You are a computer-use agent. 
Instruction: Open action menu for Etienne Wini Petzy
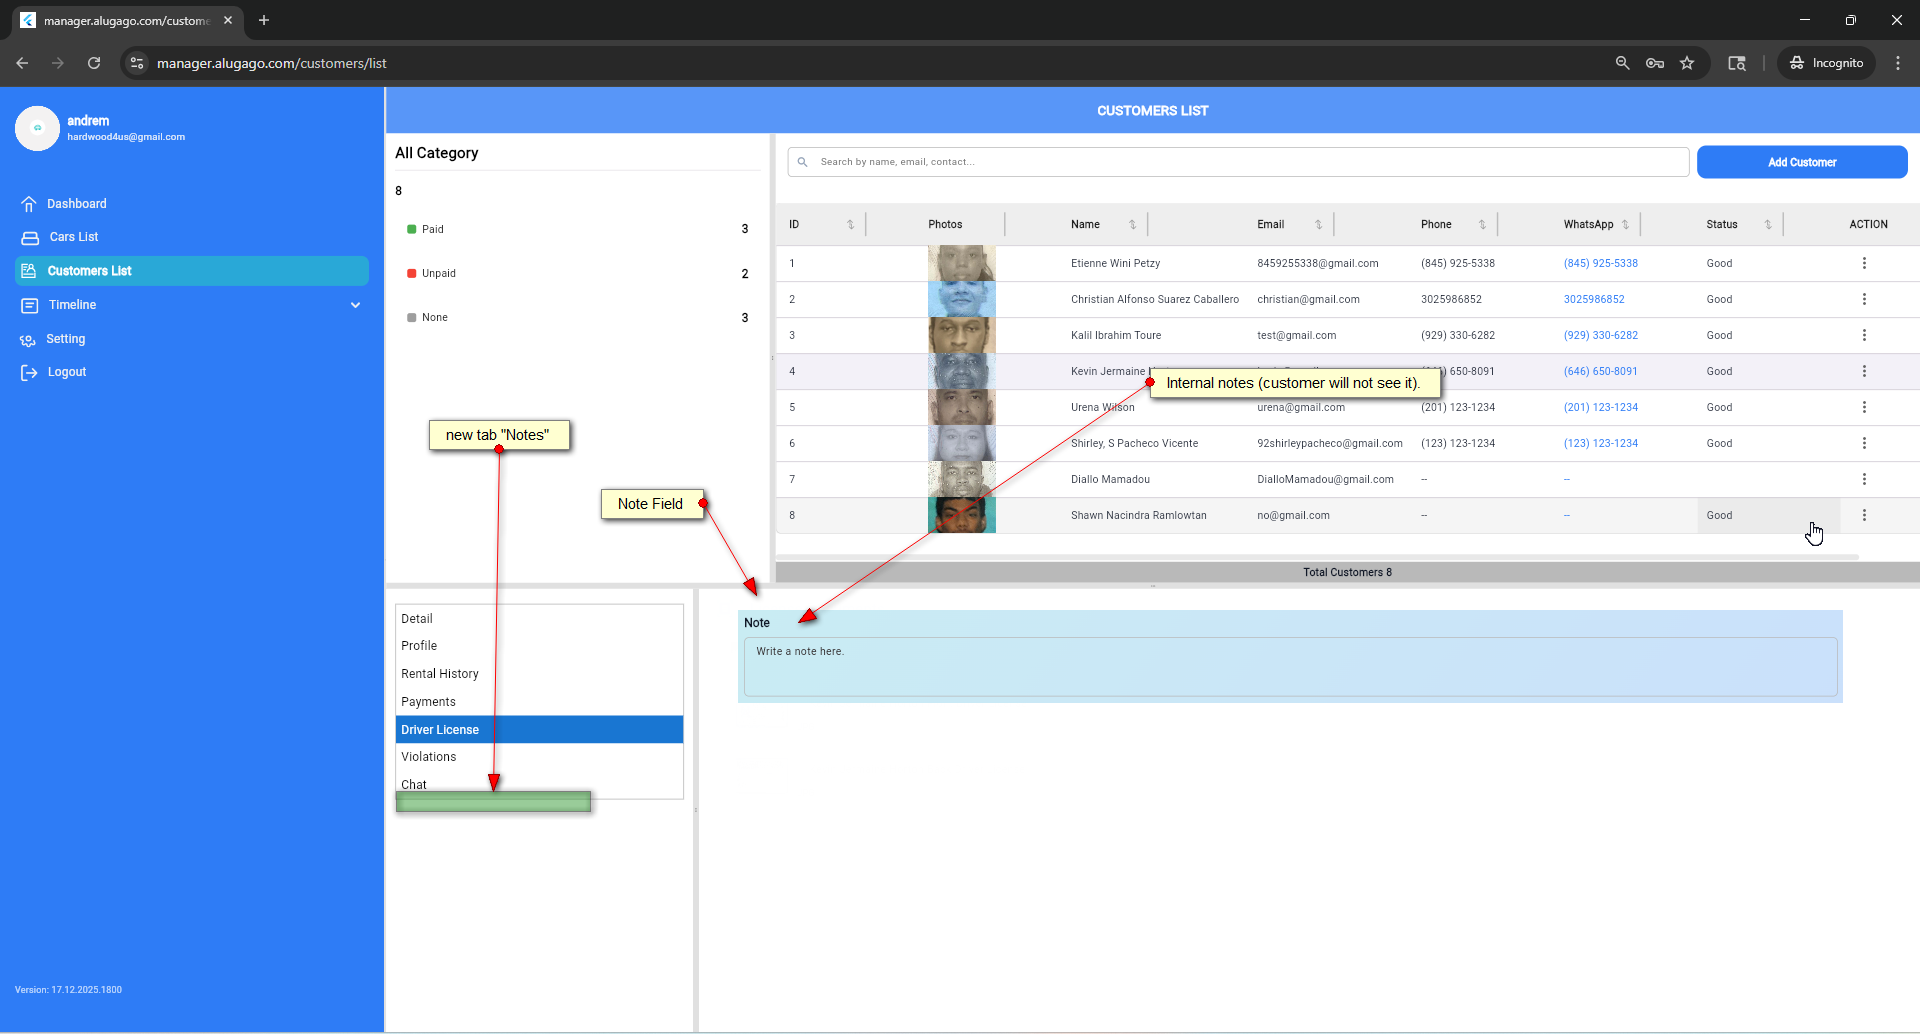pos(1864,263)
